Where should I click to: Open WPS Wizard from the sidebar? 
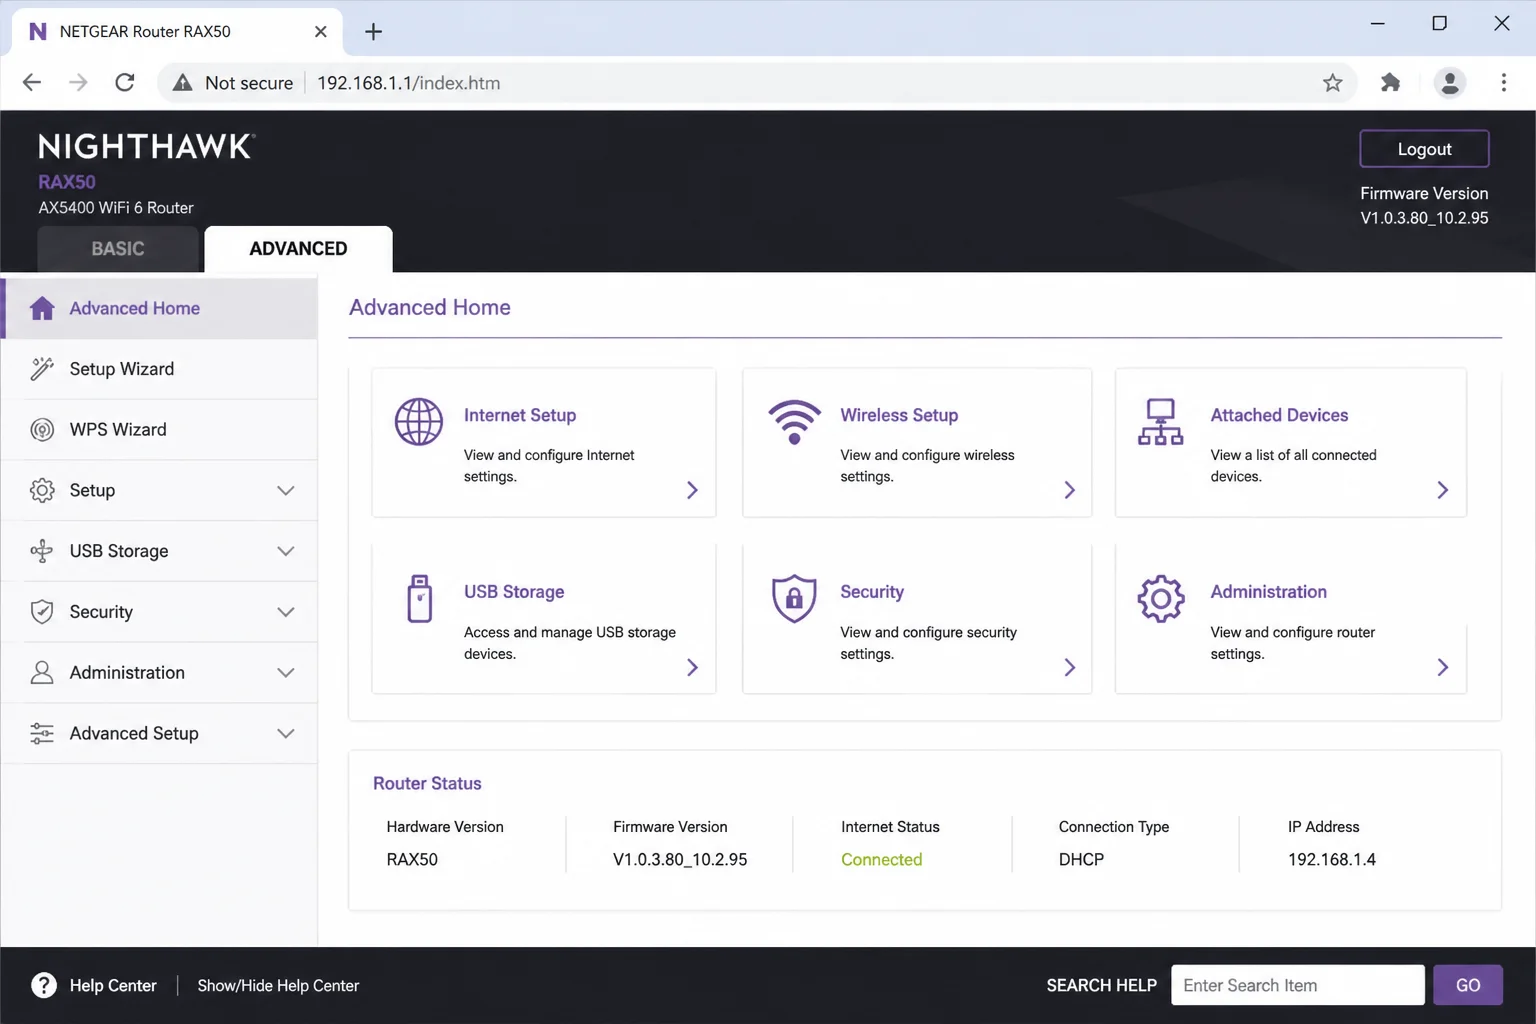tap(160, 430)
